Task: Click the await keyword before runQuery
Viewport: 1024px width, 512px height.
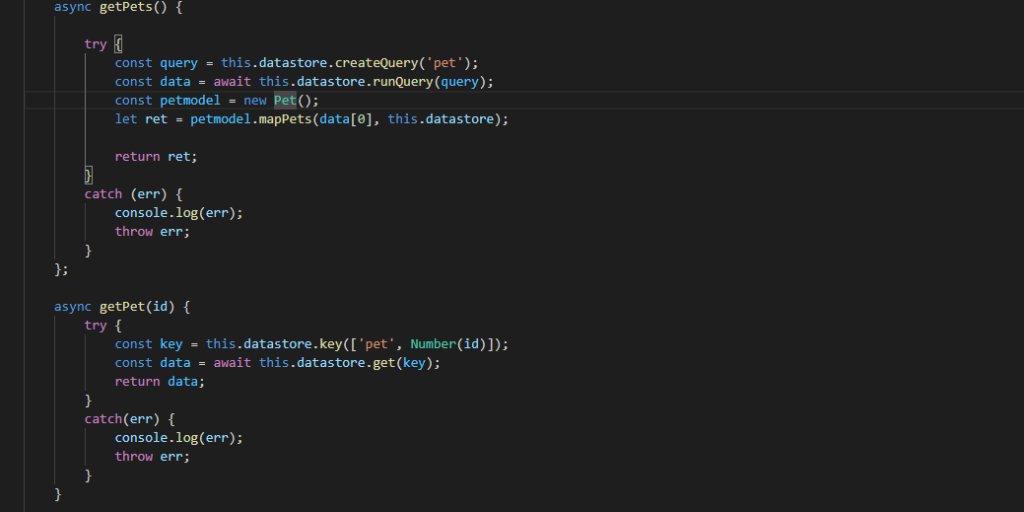Action: coord(232,82)
